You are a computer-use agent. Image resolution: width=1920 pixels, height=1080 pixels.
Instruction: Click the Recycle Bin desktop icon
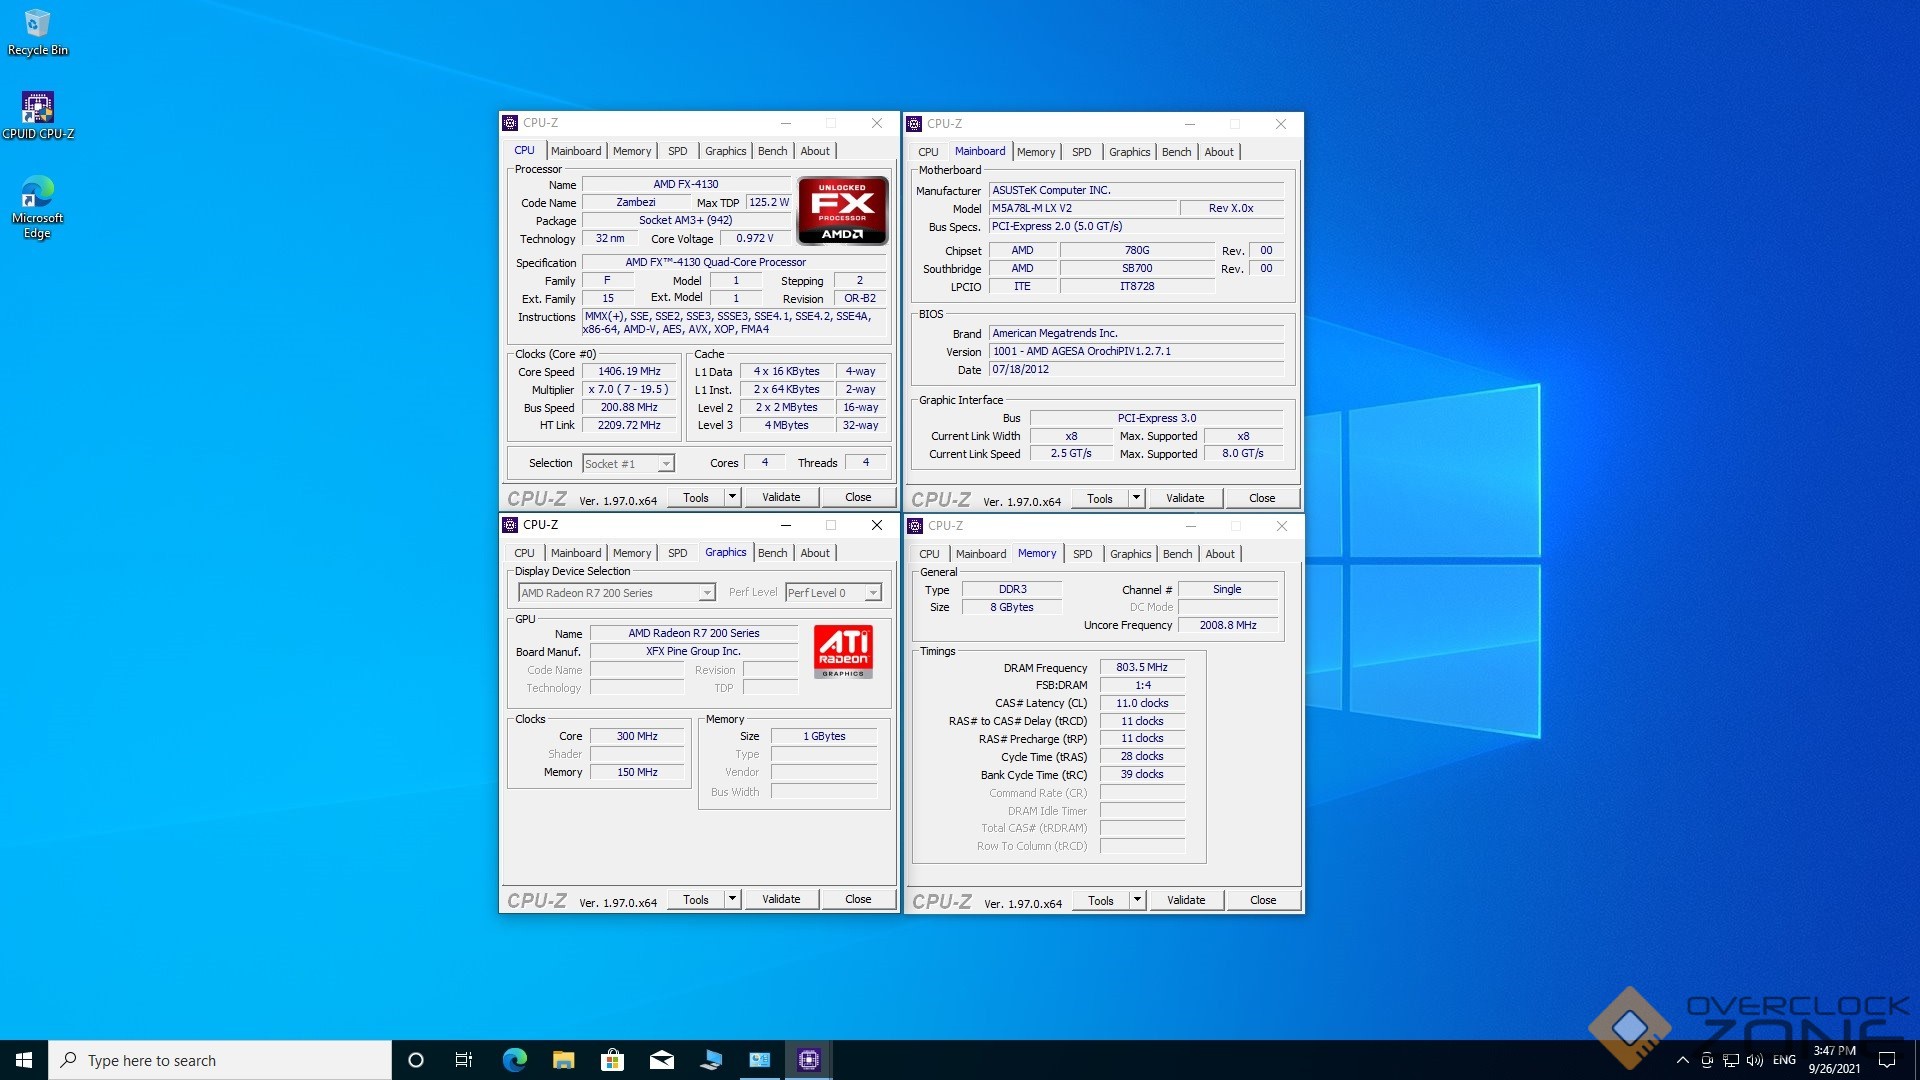[x=38, y=24]
